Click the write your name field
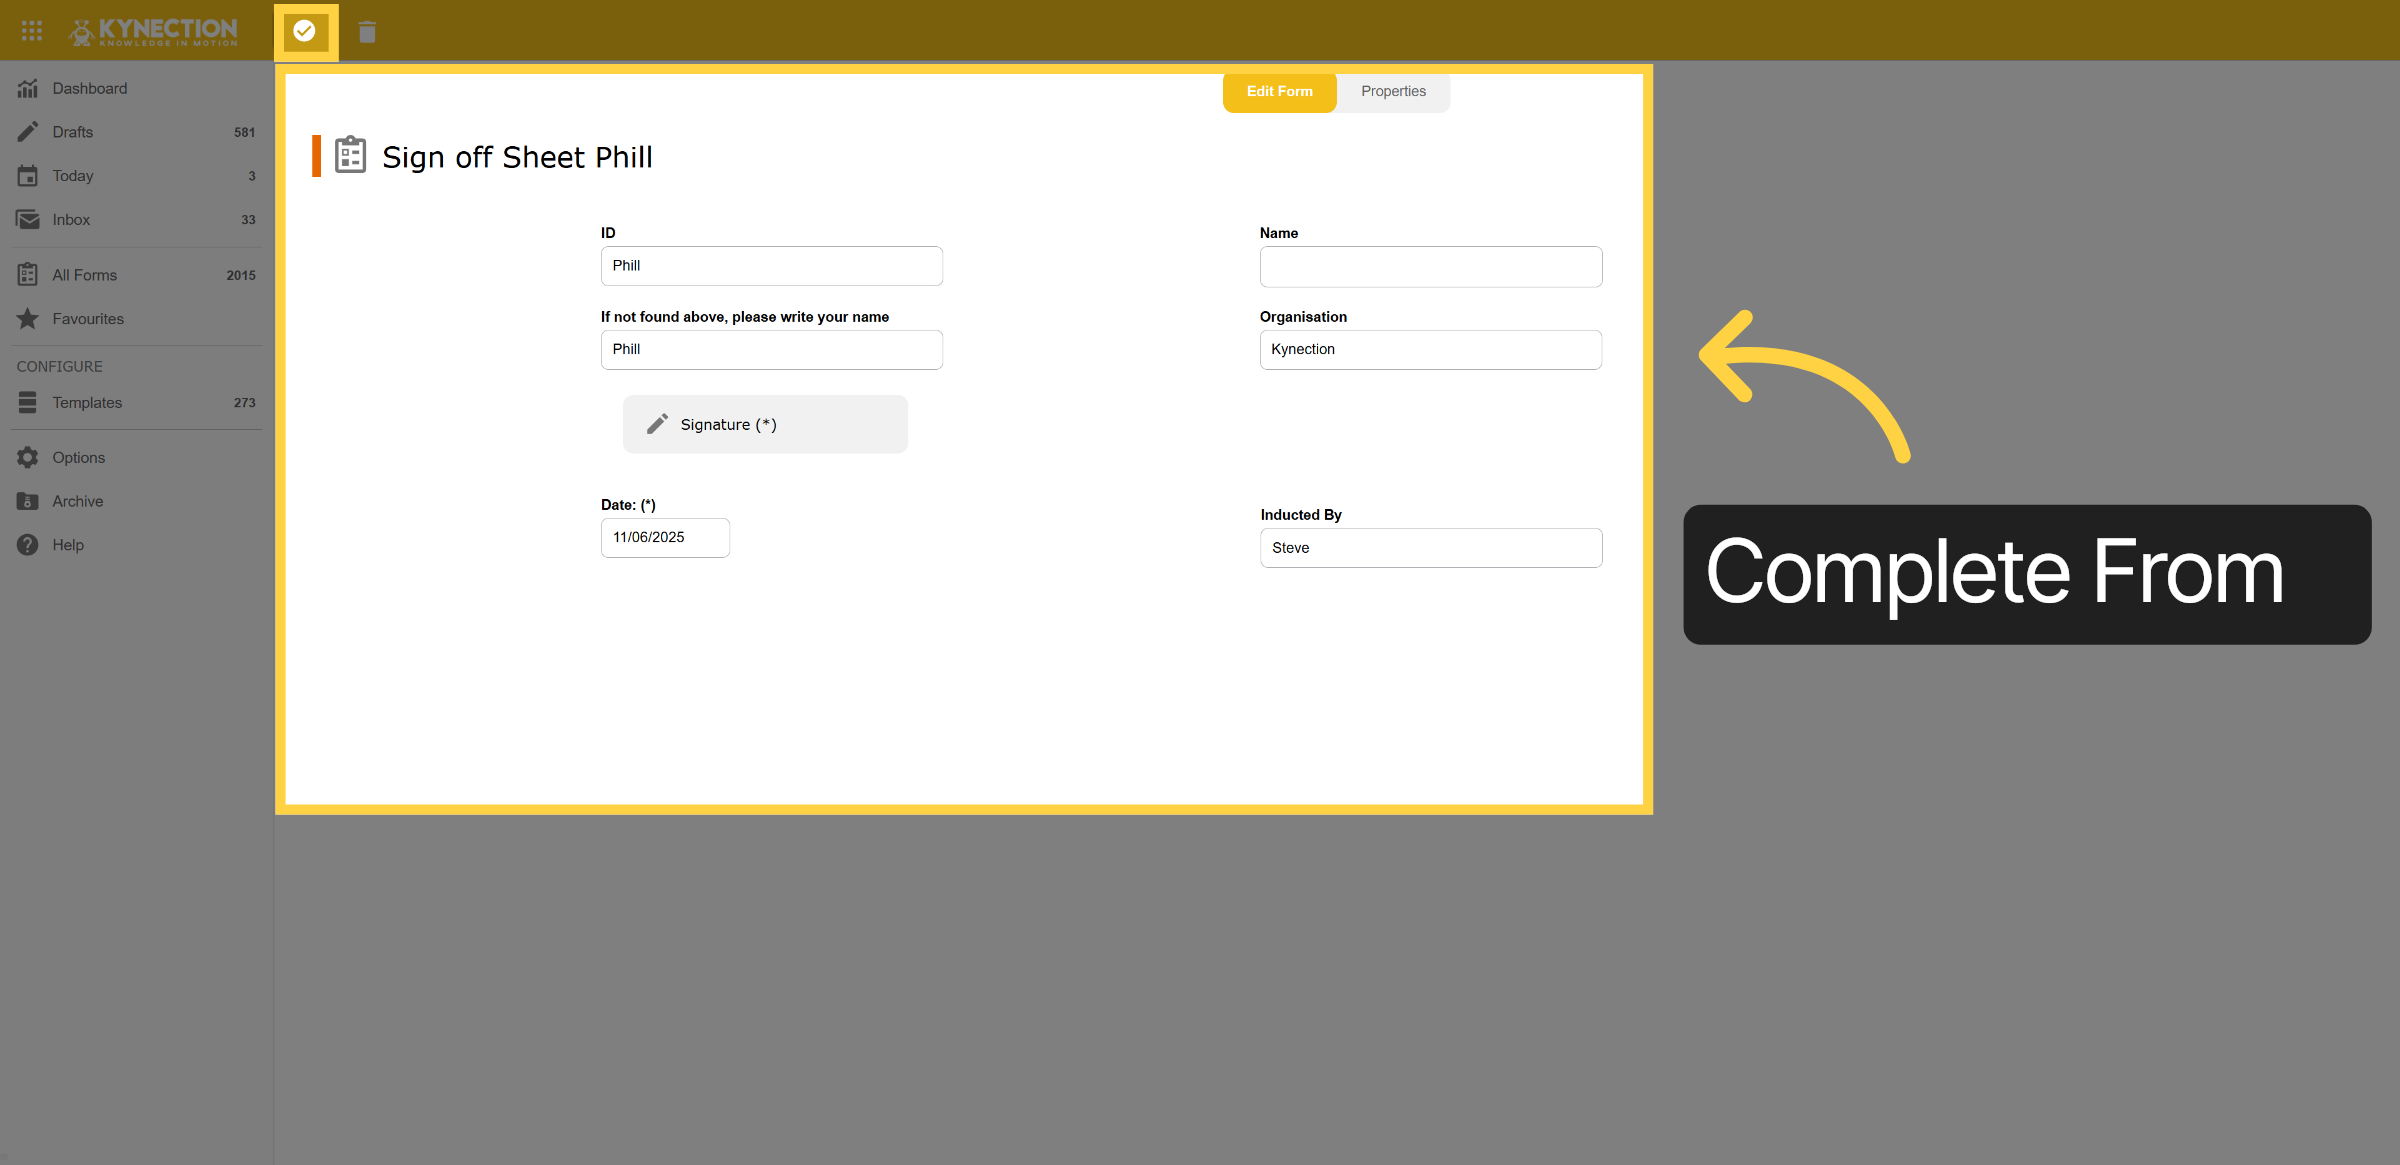The width and height of the screenshot is (2400, 1165). pyautogui.click(x=771, y=350)
